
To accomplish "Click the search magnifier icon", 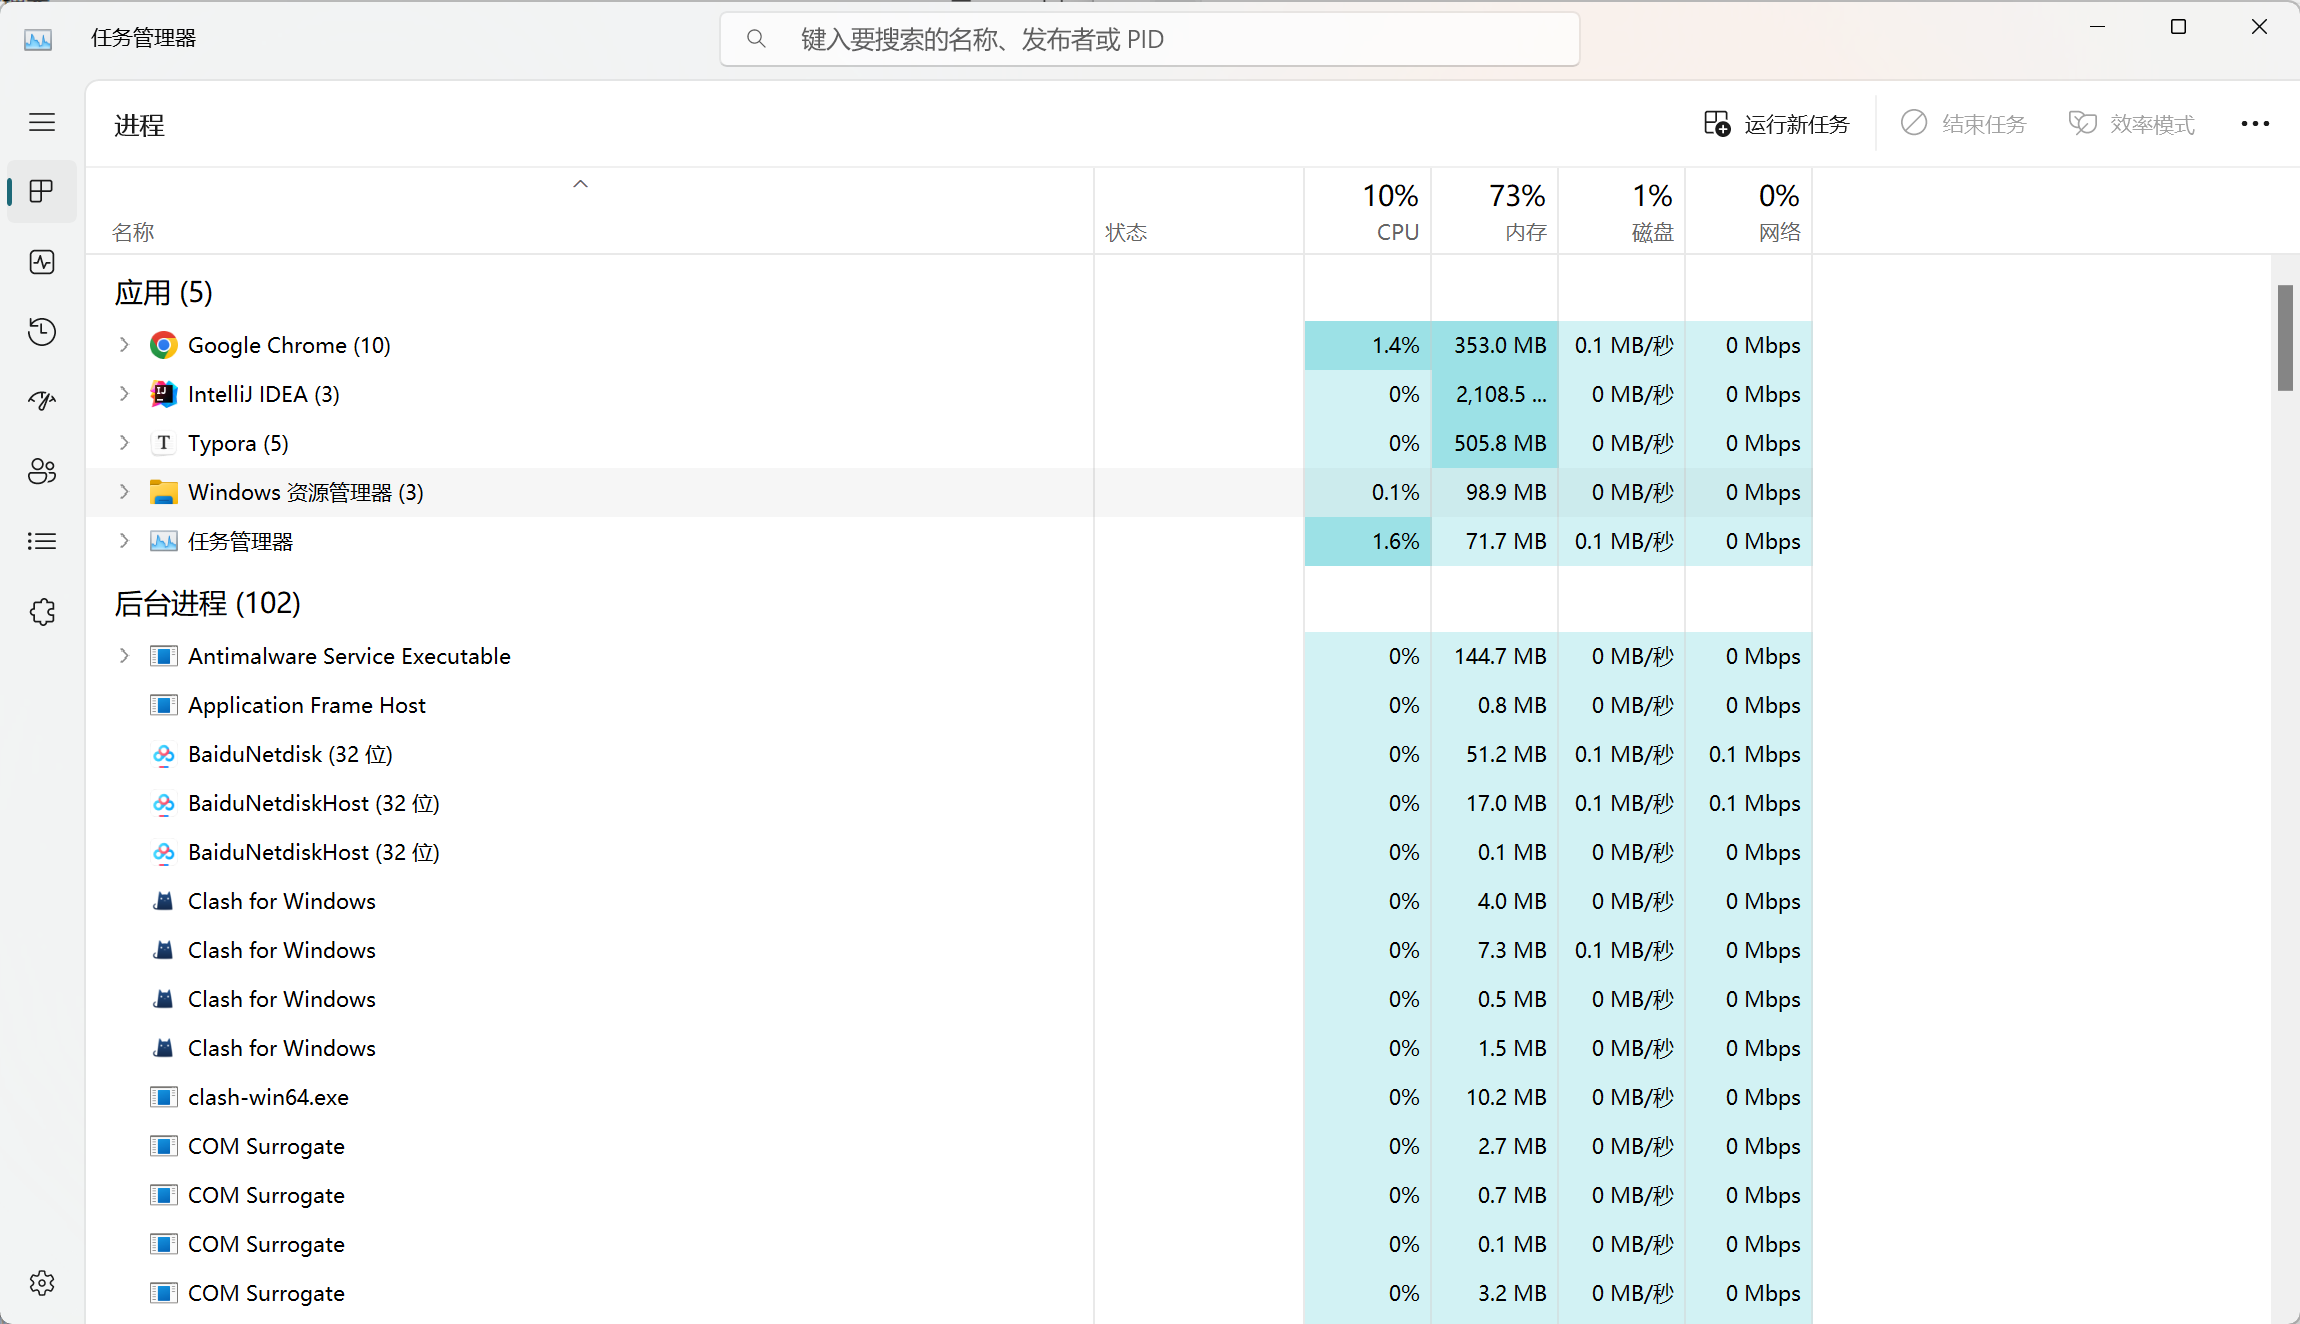I will click(x=757, y=39).
